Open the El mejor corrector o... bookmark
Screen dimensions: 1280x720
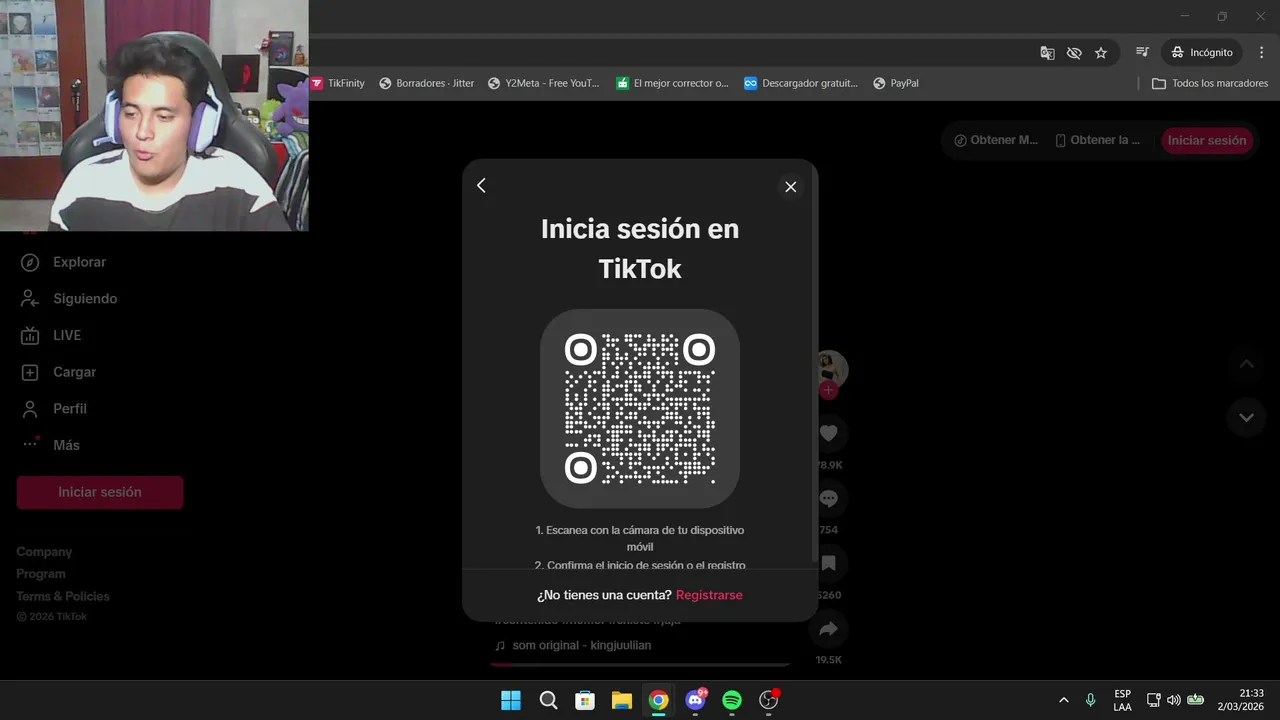tap(672, 83)
